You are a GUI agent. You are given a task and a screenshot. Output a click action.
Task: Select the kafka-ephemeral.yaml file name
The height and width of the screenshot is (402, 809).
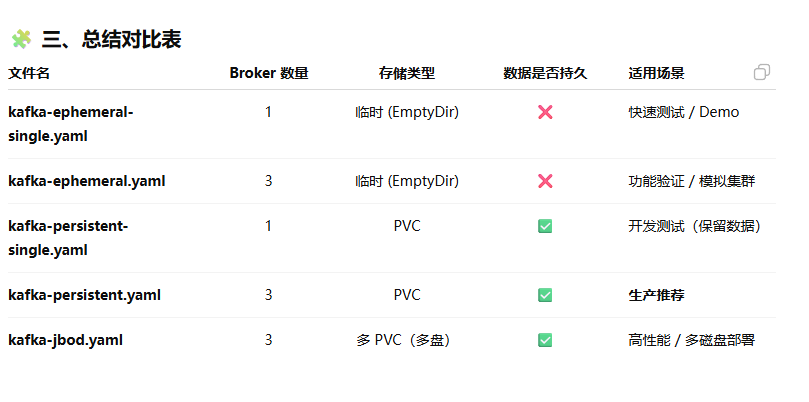coord(87,181)
